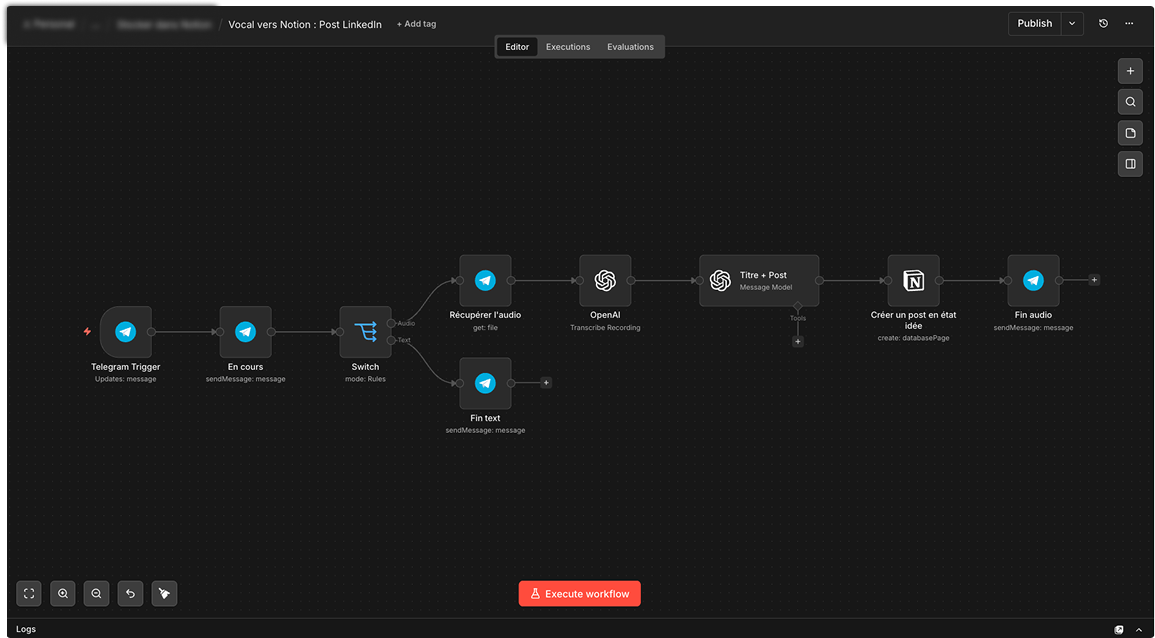Click the Switch node's Audio output handle
The width and height of the screenshot is (1155, 638).
click(x=391, y=323)
